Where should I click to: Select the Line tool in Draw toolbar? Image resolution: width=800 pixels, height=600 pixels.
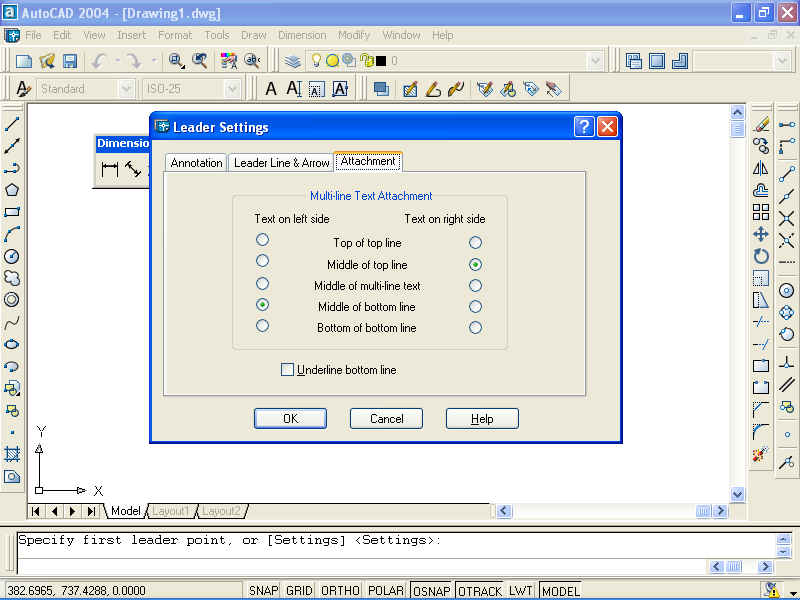tap(12, 124)
